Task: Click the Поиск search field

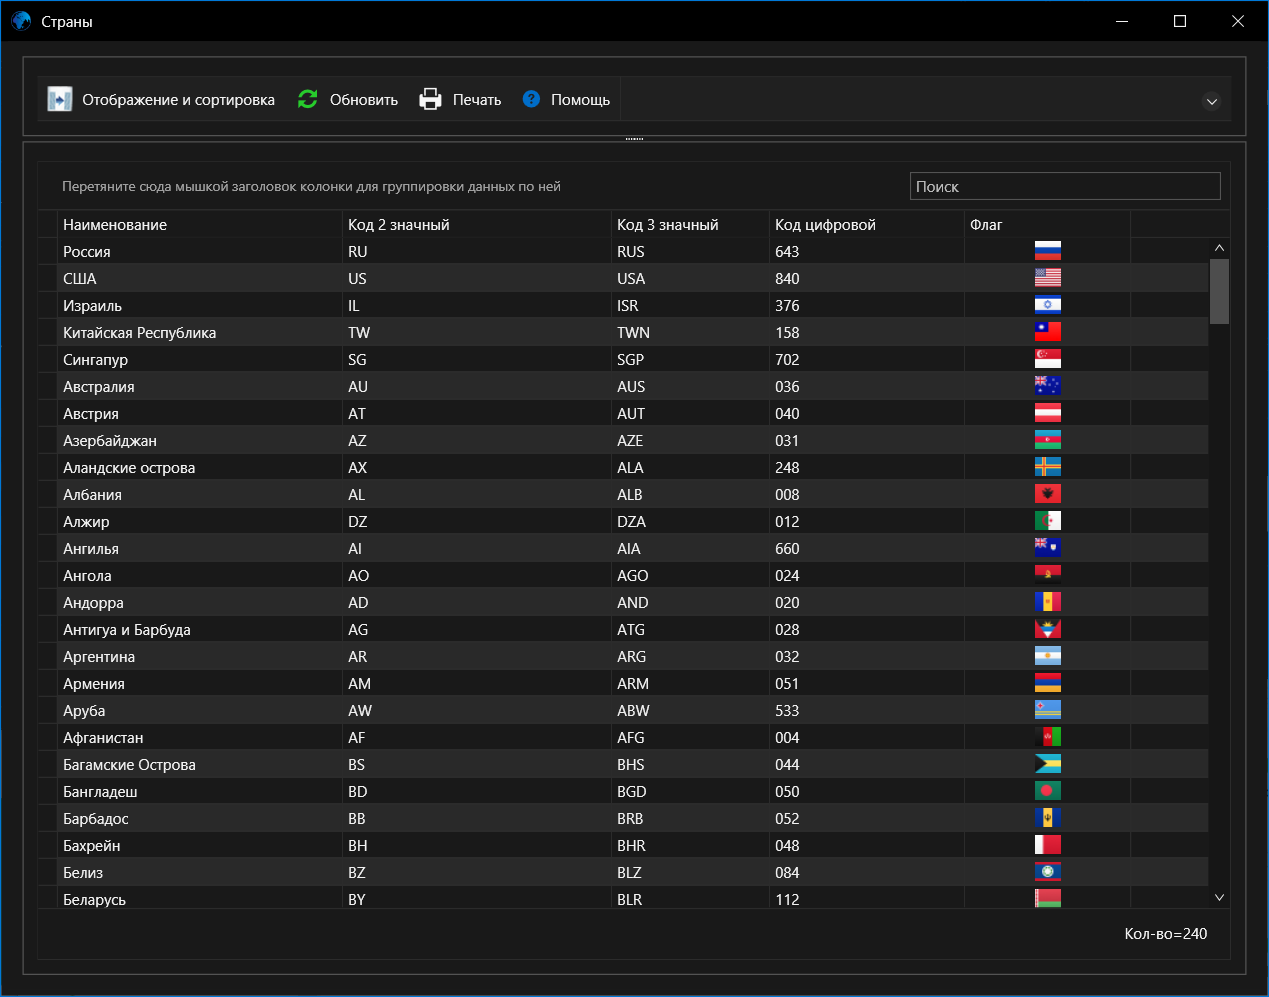Action: point(1065,186)
